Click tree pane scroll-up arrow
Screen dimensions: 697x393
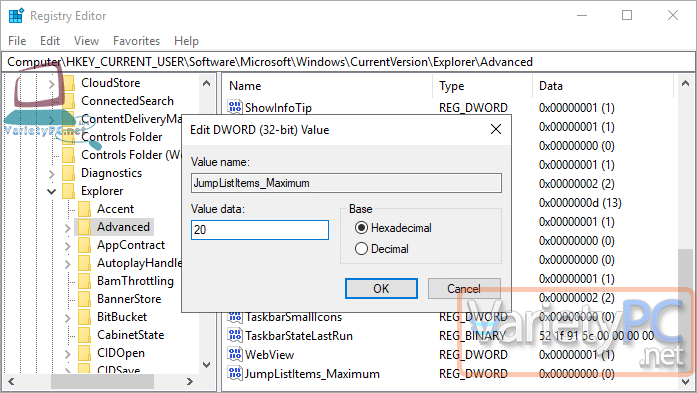(x=206, y=83)
